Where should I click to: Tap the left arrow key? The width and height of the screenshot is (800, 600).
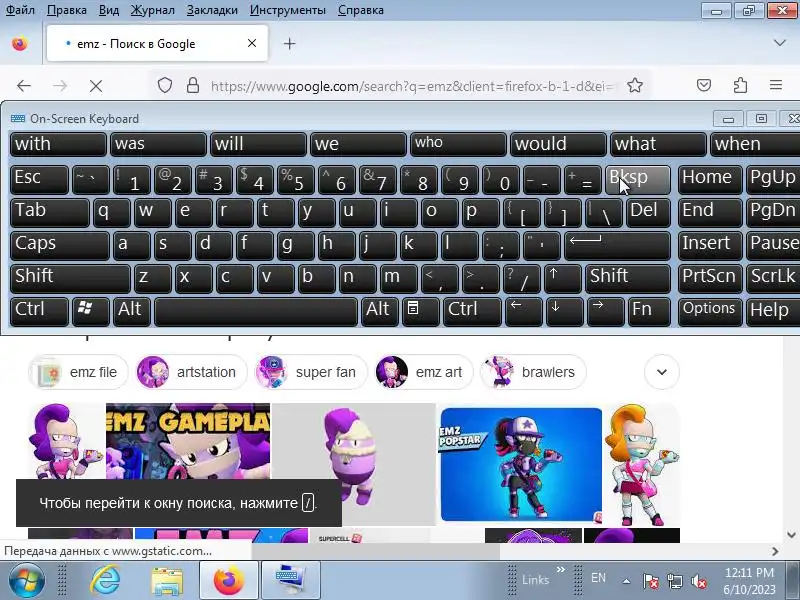click(523, 312)
